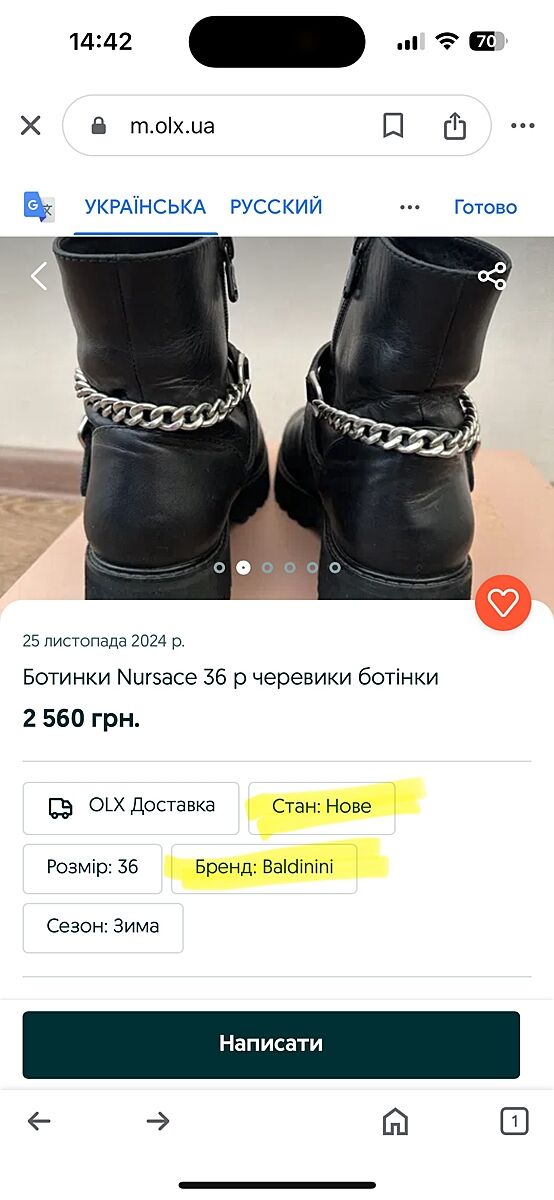
Task: Open the browser three-dot menu
Action: click(x=523, y=126)
